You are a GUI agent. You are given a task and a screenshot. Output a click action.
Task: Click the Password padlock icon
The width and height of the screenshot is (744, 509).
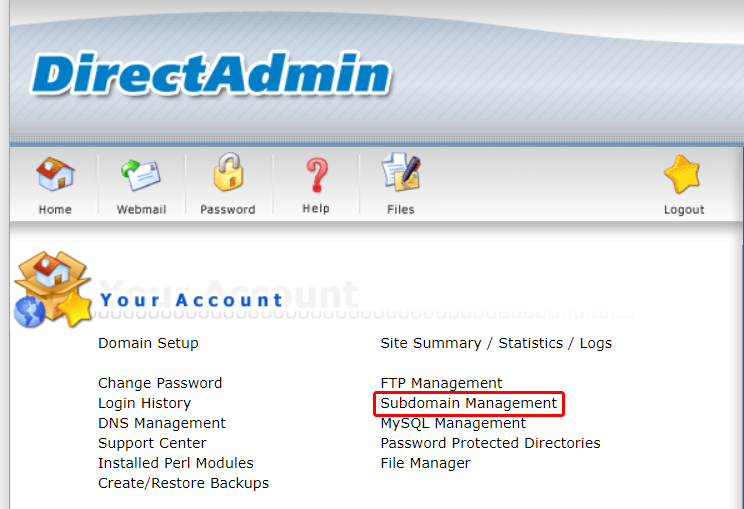pos(228,176)
